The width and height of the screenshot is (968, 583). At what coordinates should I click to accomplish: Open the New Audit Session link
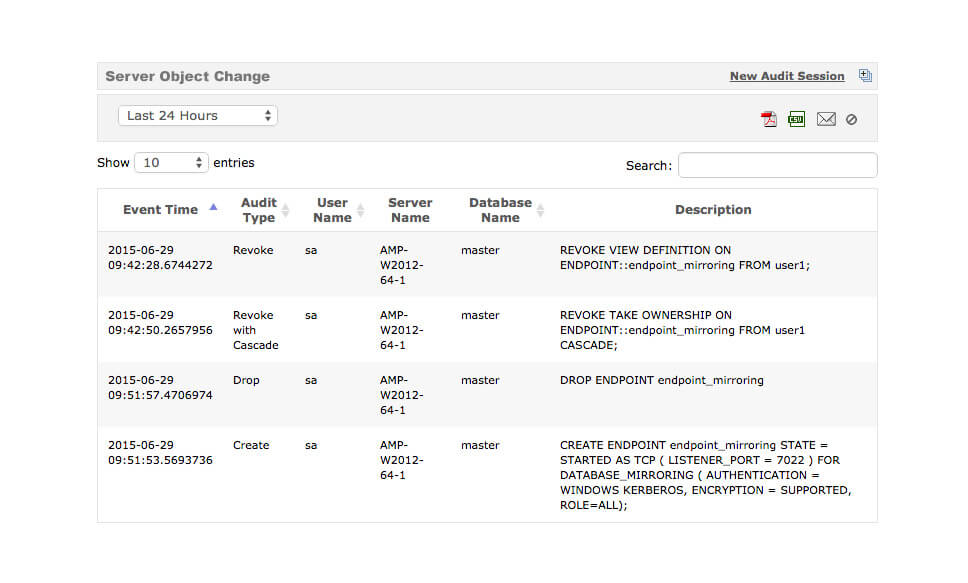pyautogui.click(x=787, y=76)
